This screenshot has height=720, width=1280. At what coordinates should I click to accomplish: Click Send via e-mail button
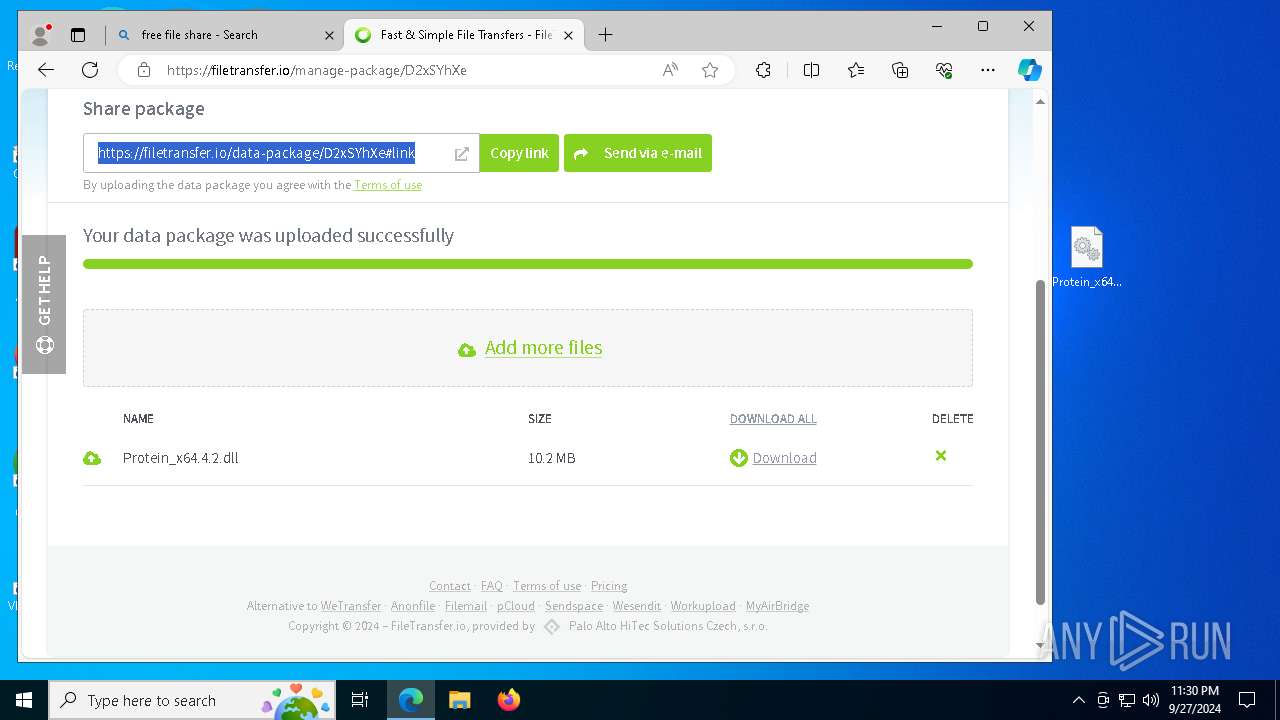(638, 153)
